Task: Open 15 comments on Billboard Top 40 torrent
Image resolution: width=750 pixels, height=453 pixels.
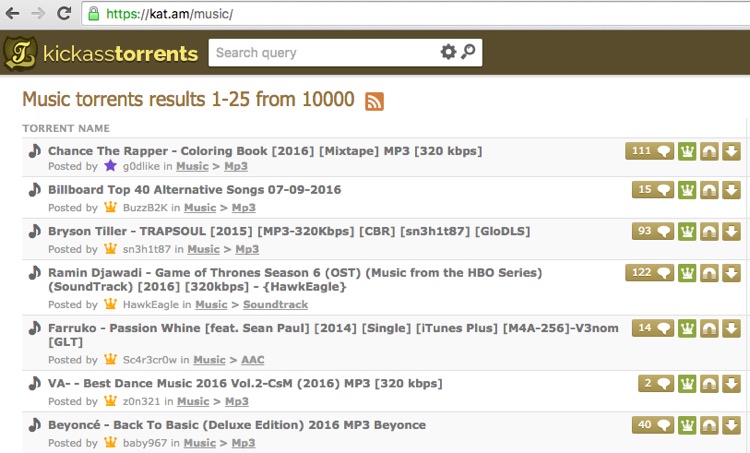Action: (653, 190)
